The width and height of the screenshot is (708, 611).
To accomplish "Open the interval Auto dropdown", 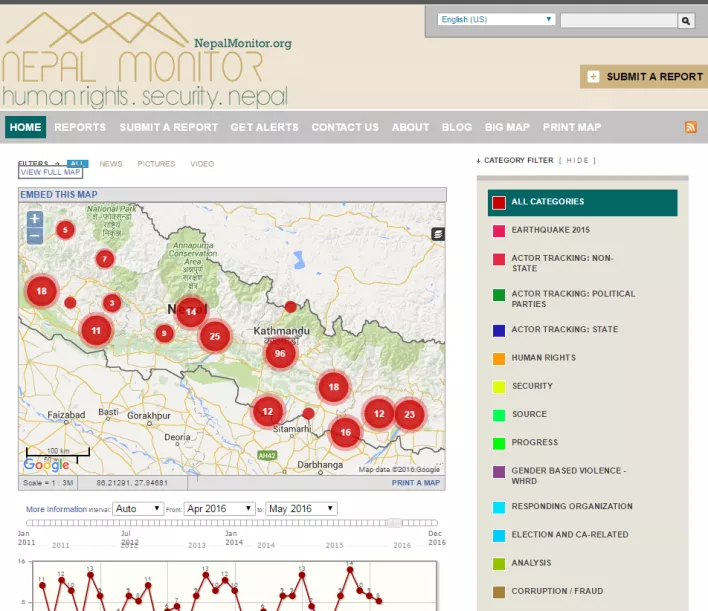I will pos(138,509).
